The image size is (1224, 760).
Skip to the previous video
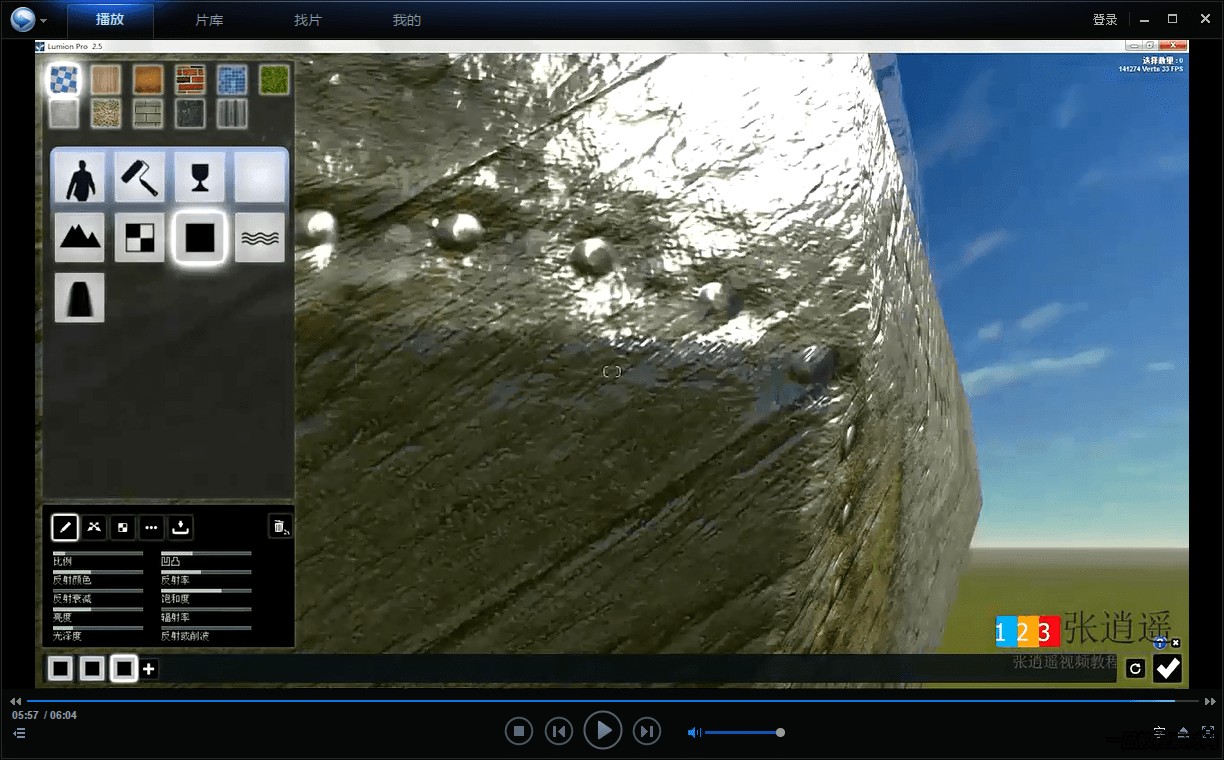558,732
